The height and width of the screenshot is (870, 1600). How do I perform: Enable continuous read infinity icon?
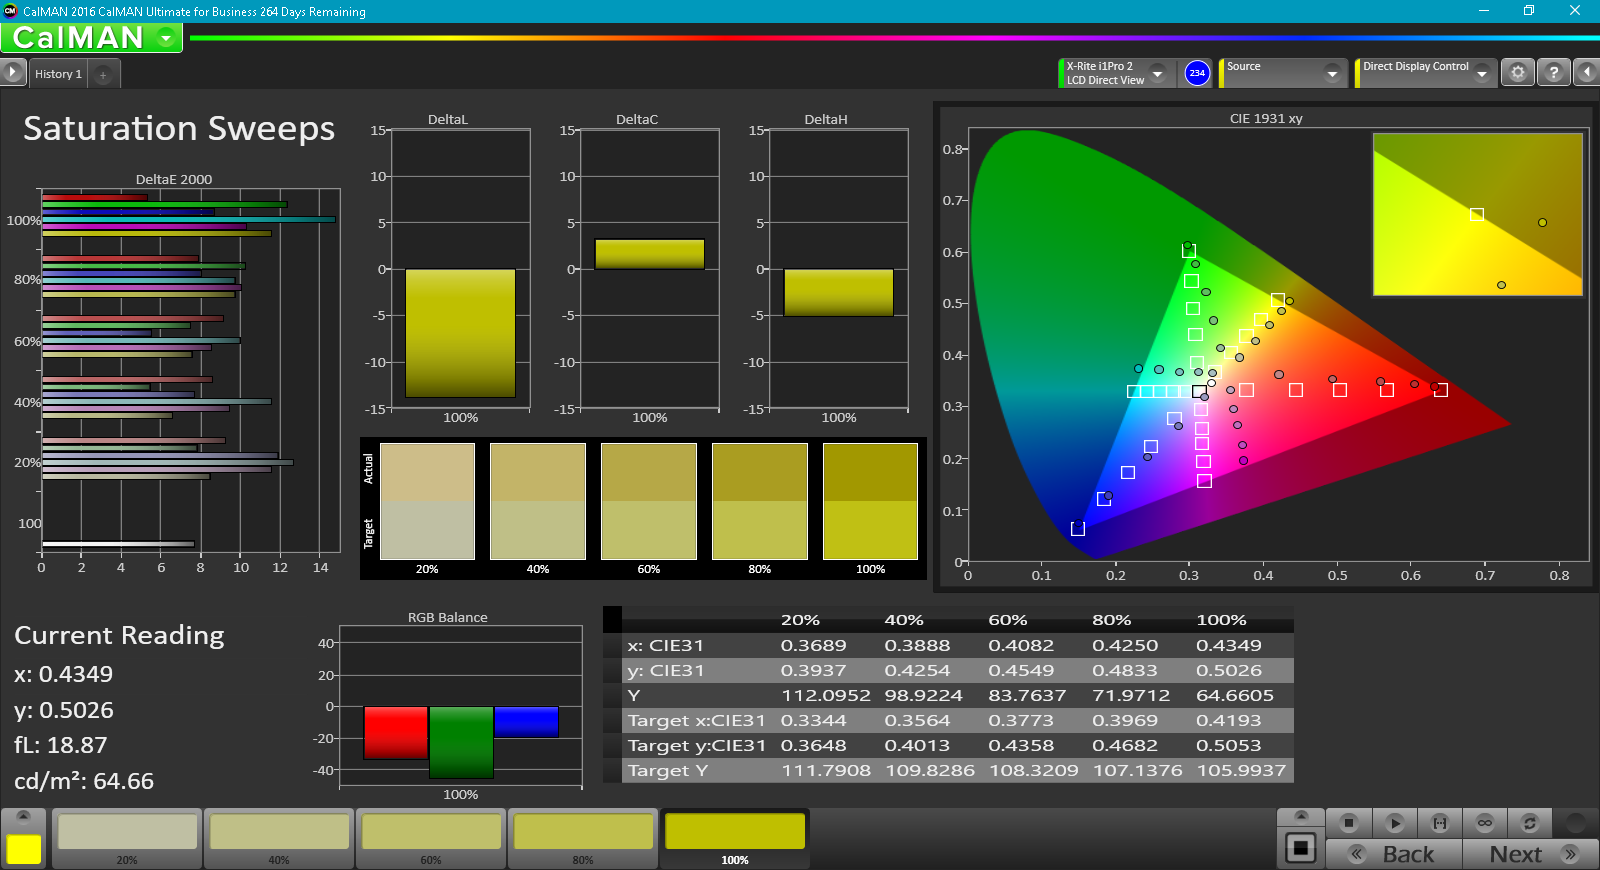tap(1485, 823)
